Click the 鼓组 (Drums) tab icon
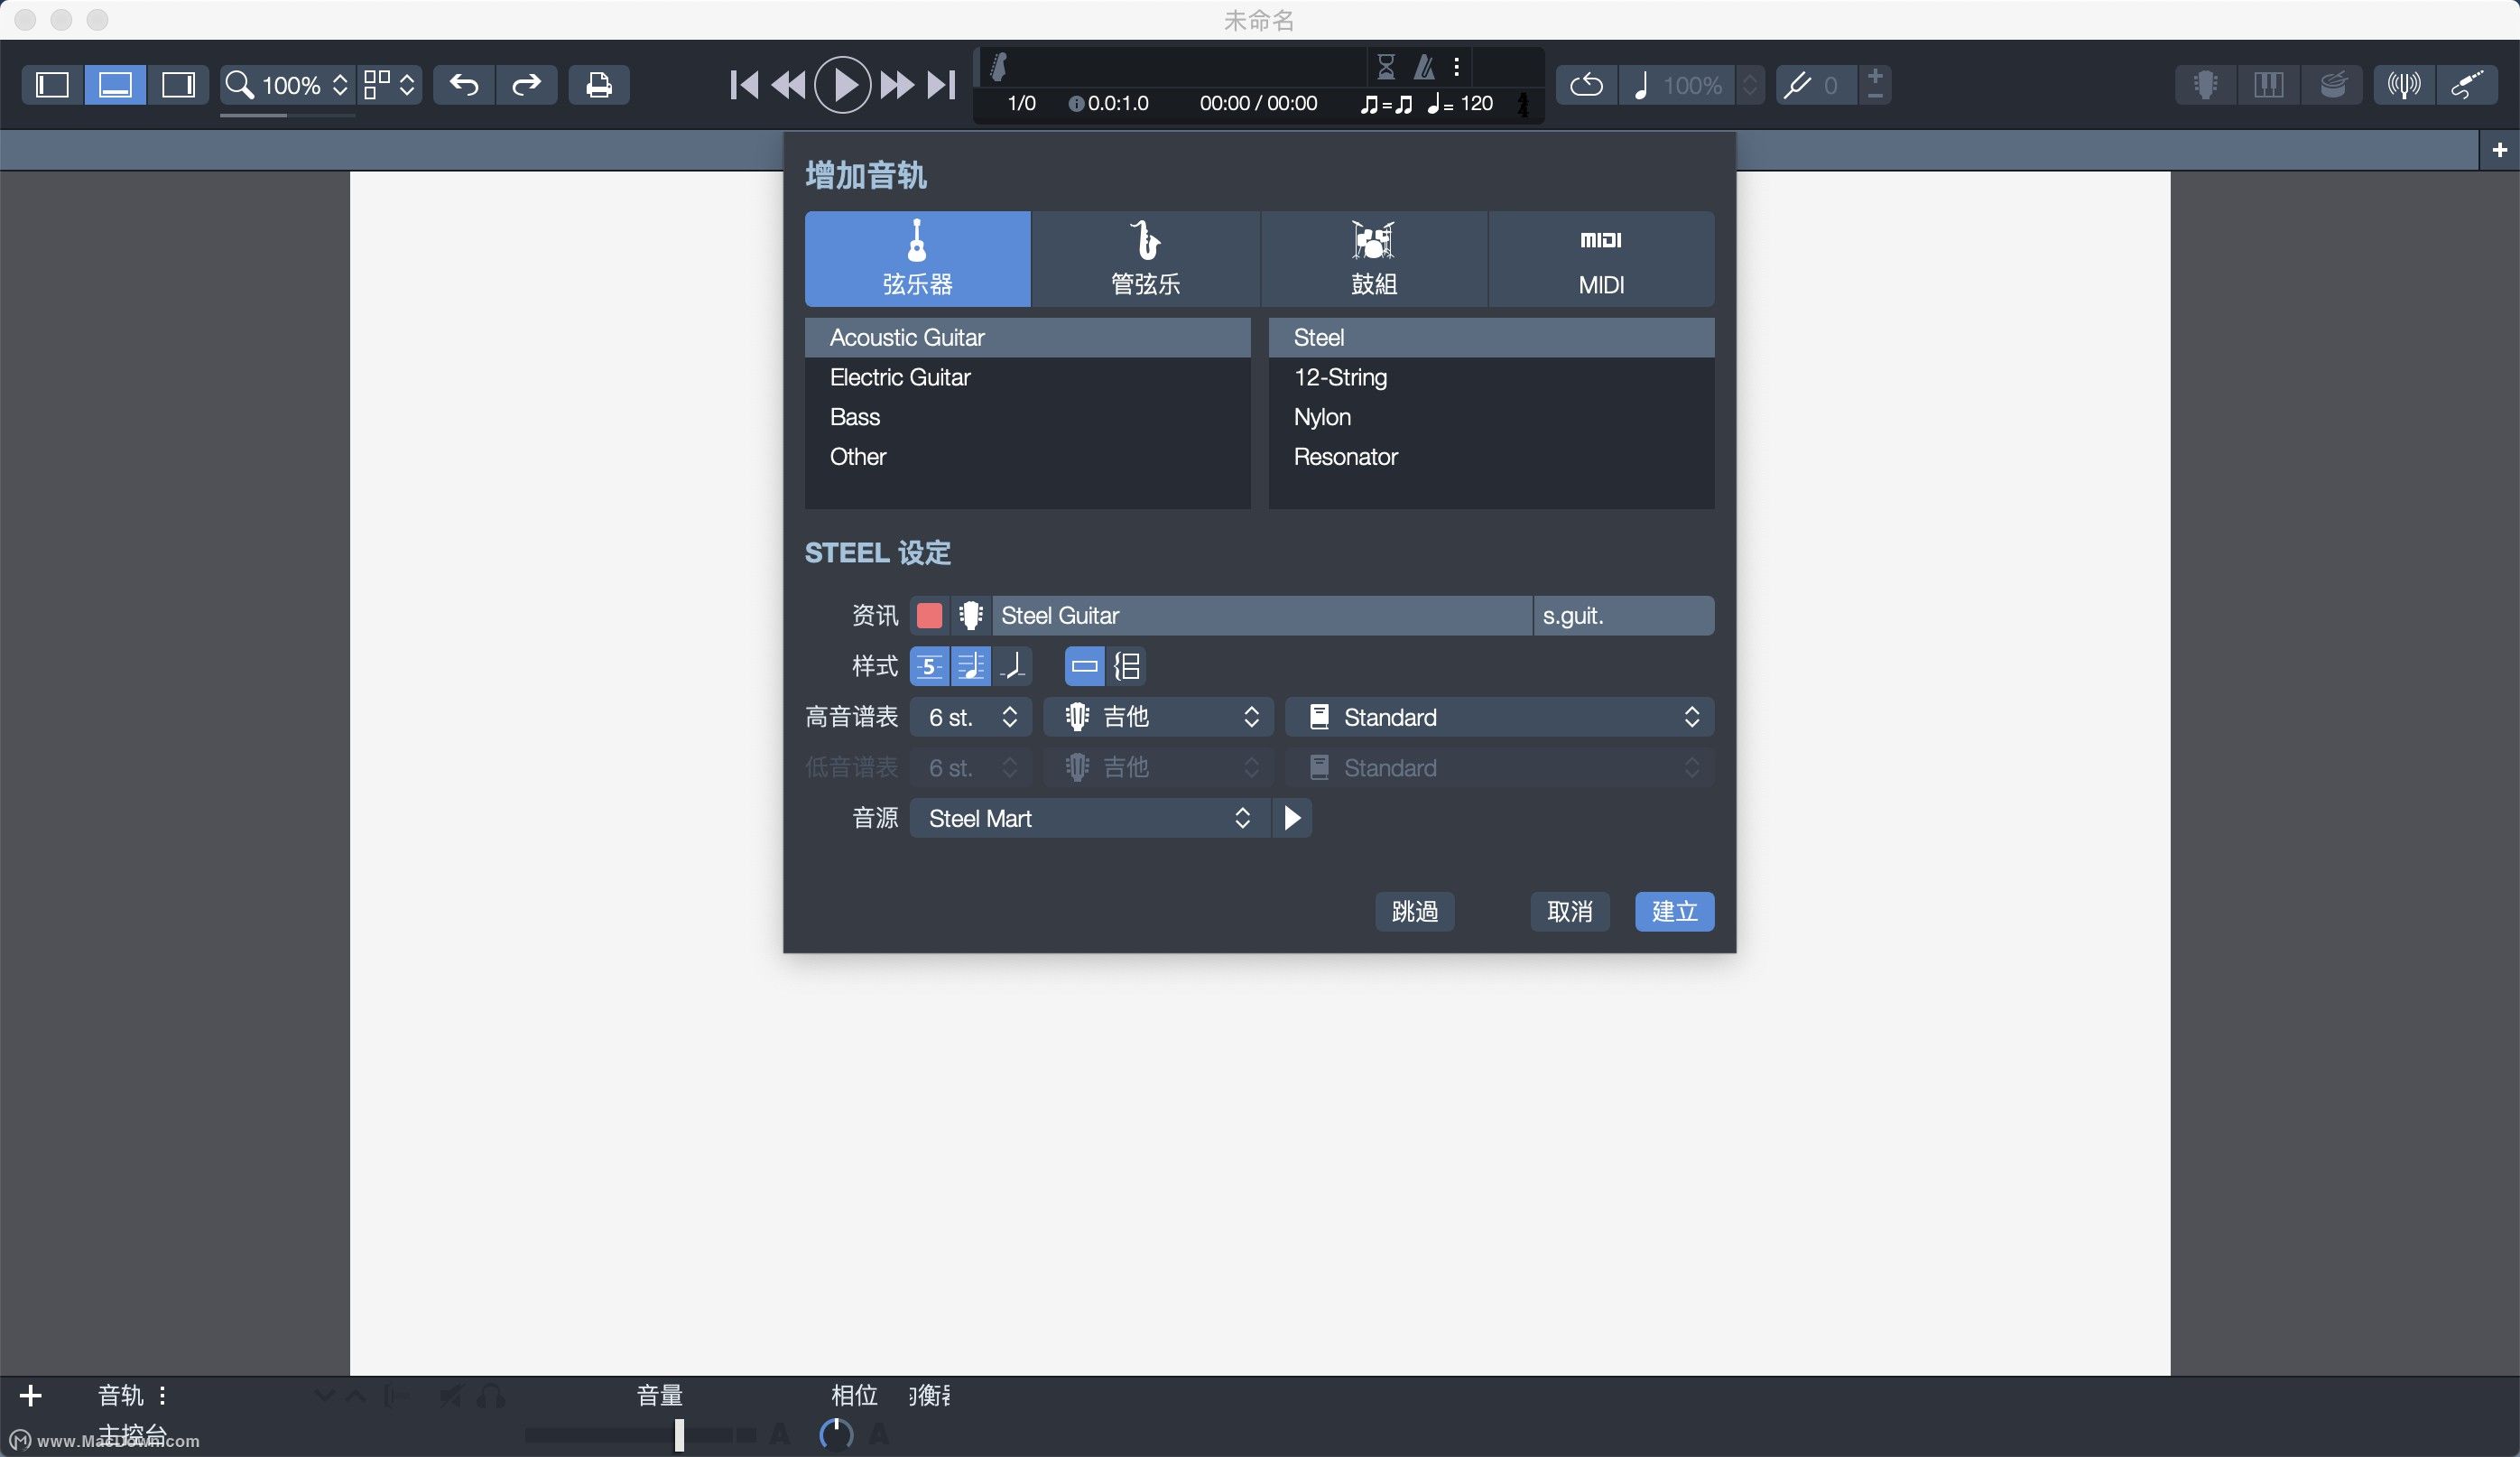 [1374, 256]
